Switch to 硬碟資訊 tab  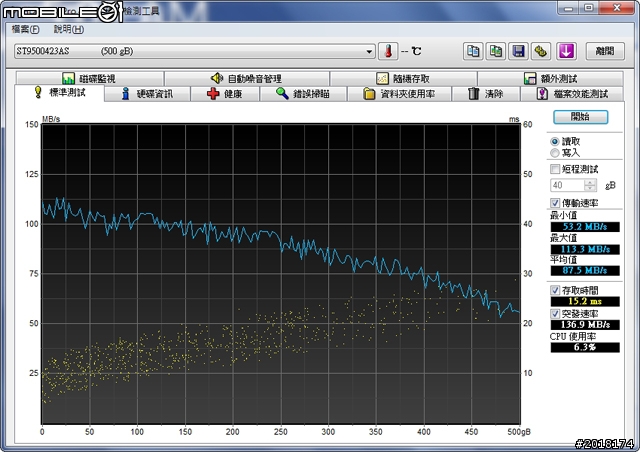147,94
